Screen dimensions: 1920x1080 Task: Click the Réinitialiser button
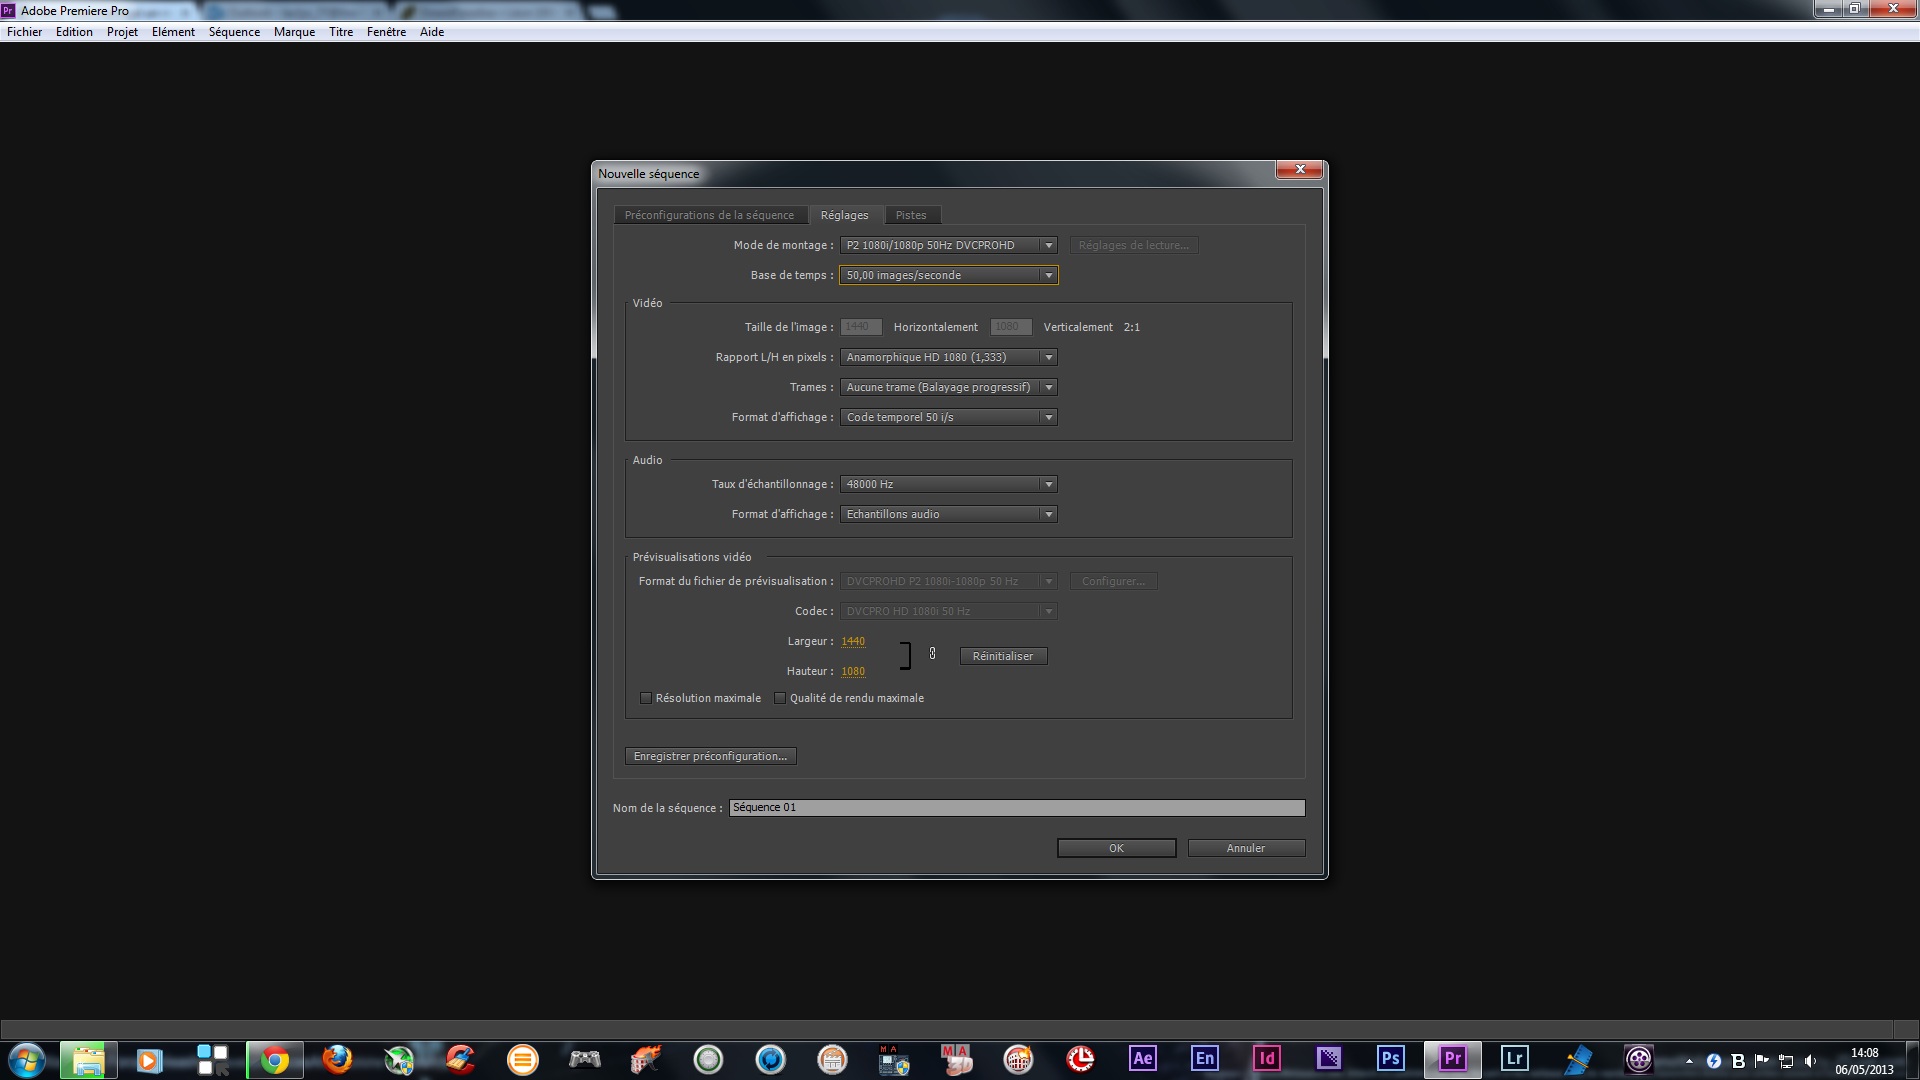[x=1002, y=656]
